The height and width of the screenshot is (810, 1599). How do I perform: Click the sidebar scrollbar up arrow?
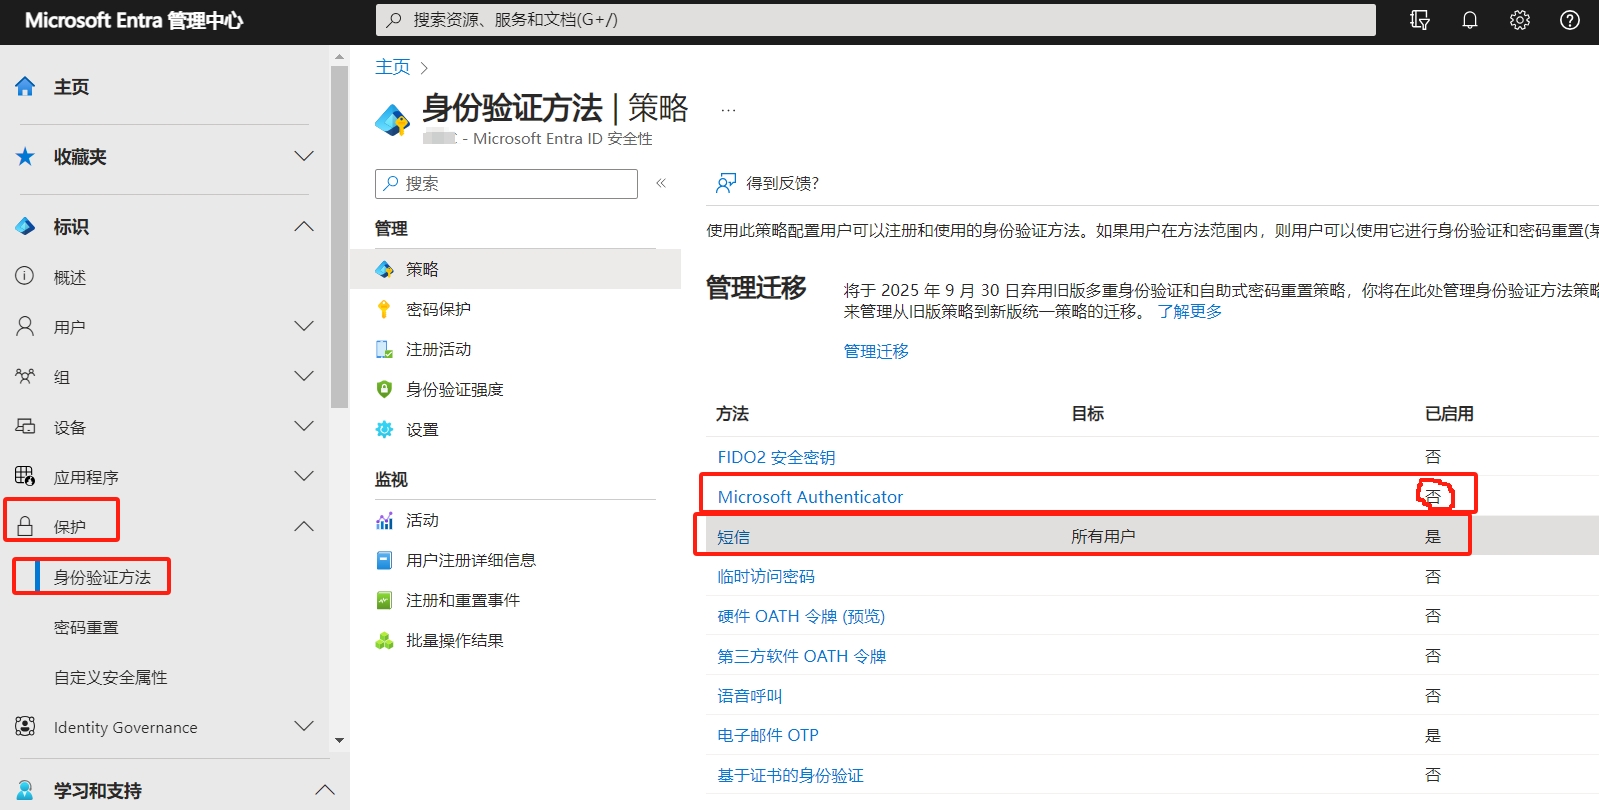[x=339, y=57]
